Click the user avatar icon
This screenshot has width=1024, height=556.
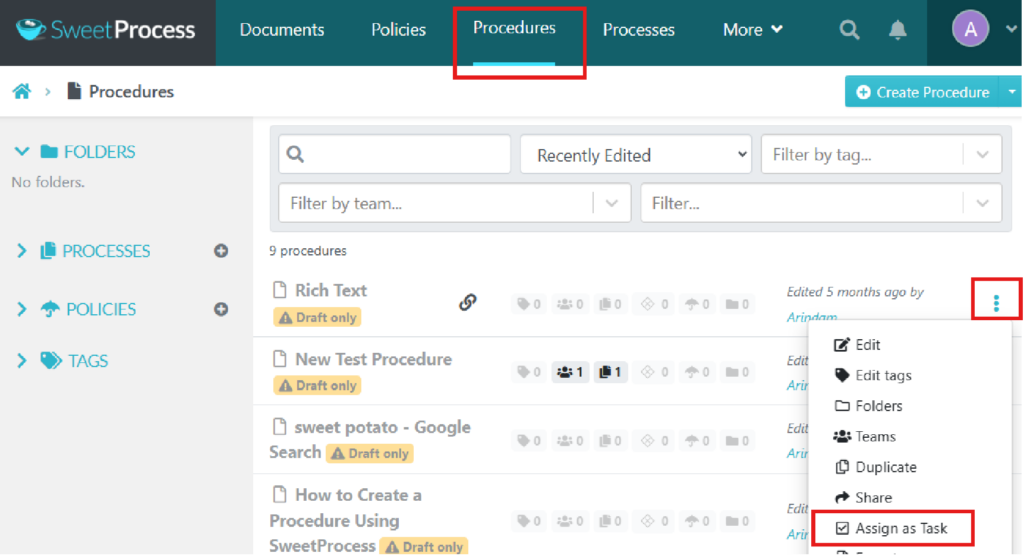[x=970, y=29]
